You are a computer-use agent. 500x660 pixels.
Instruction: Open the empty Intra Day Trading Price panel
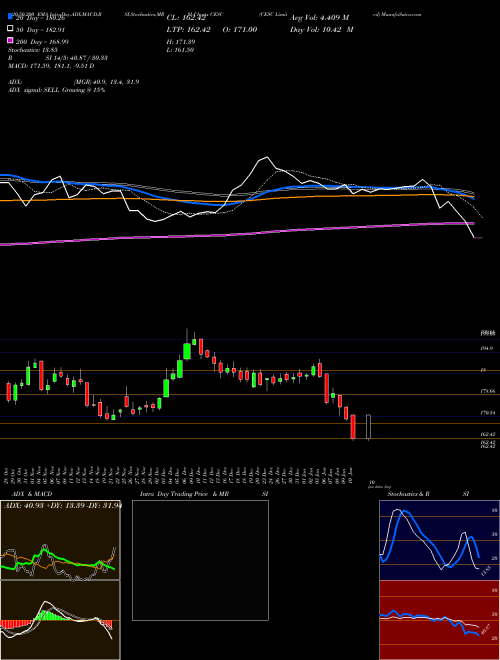tap(200, 560)
